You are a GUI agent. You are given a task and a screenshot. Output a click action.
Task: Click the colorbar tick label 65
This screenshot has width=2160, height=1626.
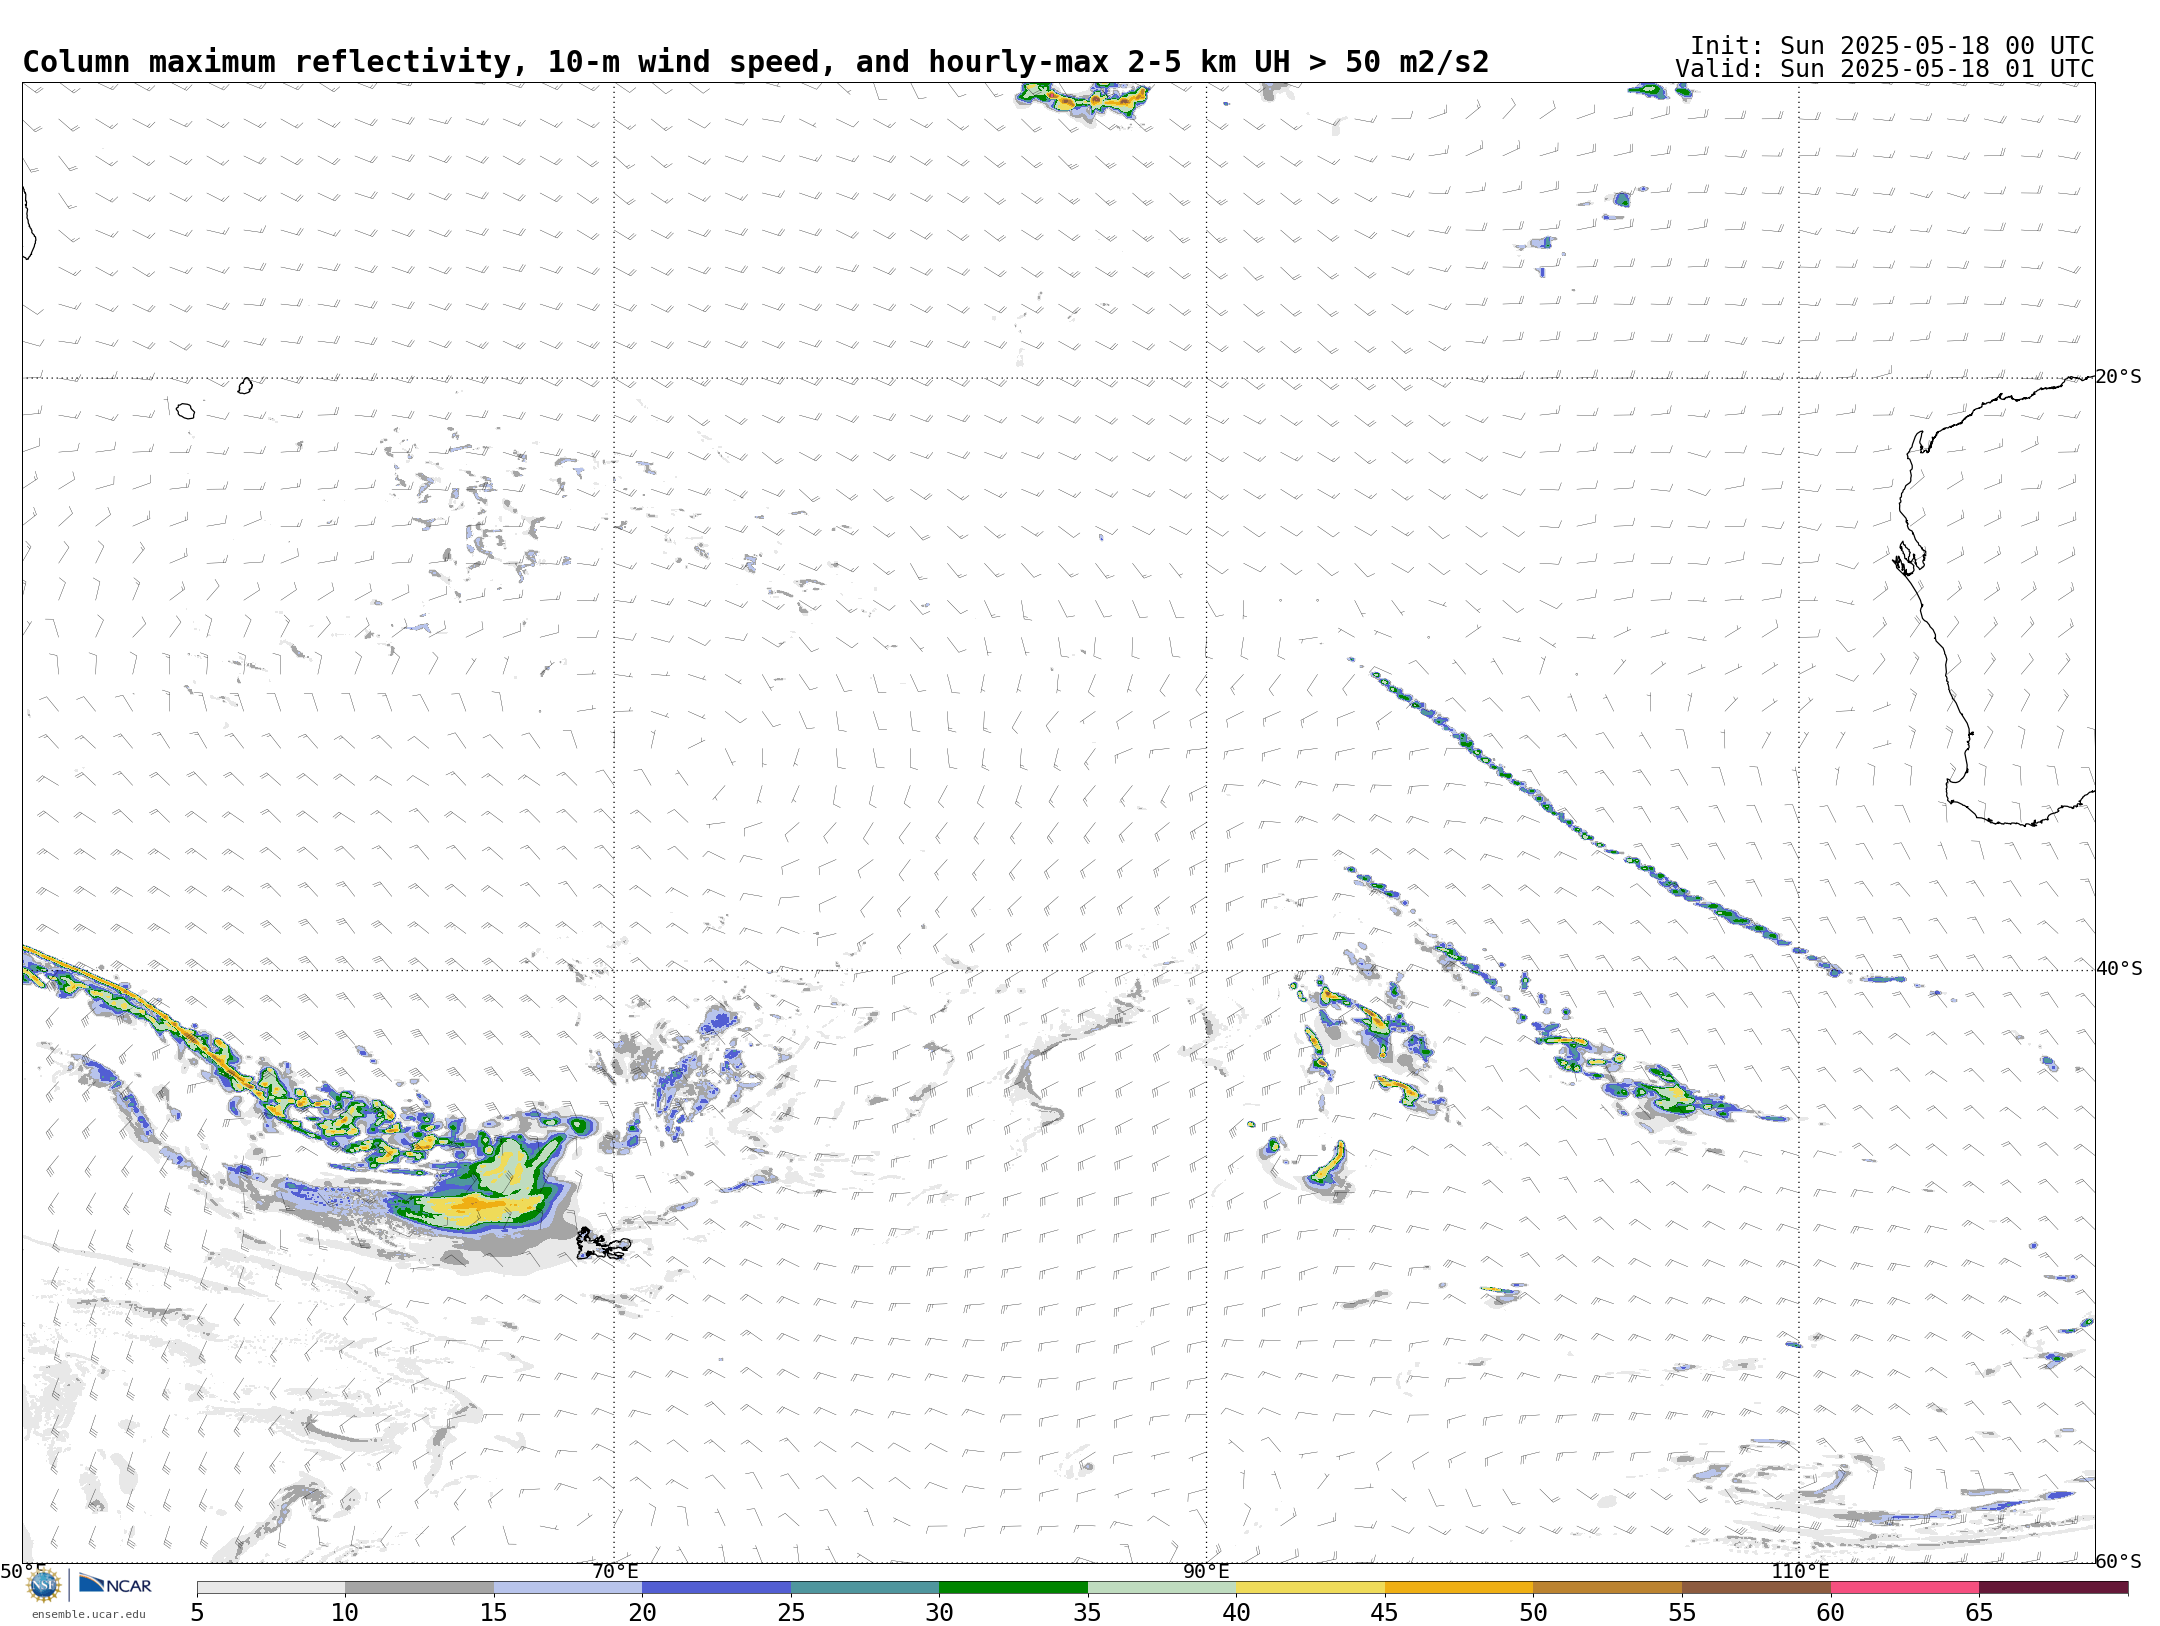1979,1613
